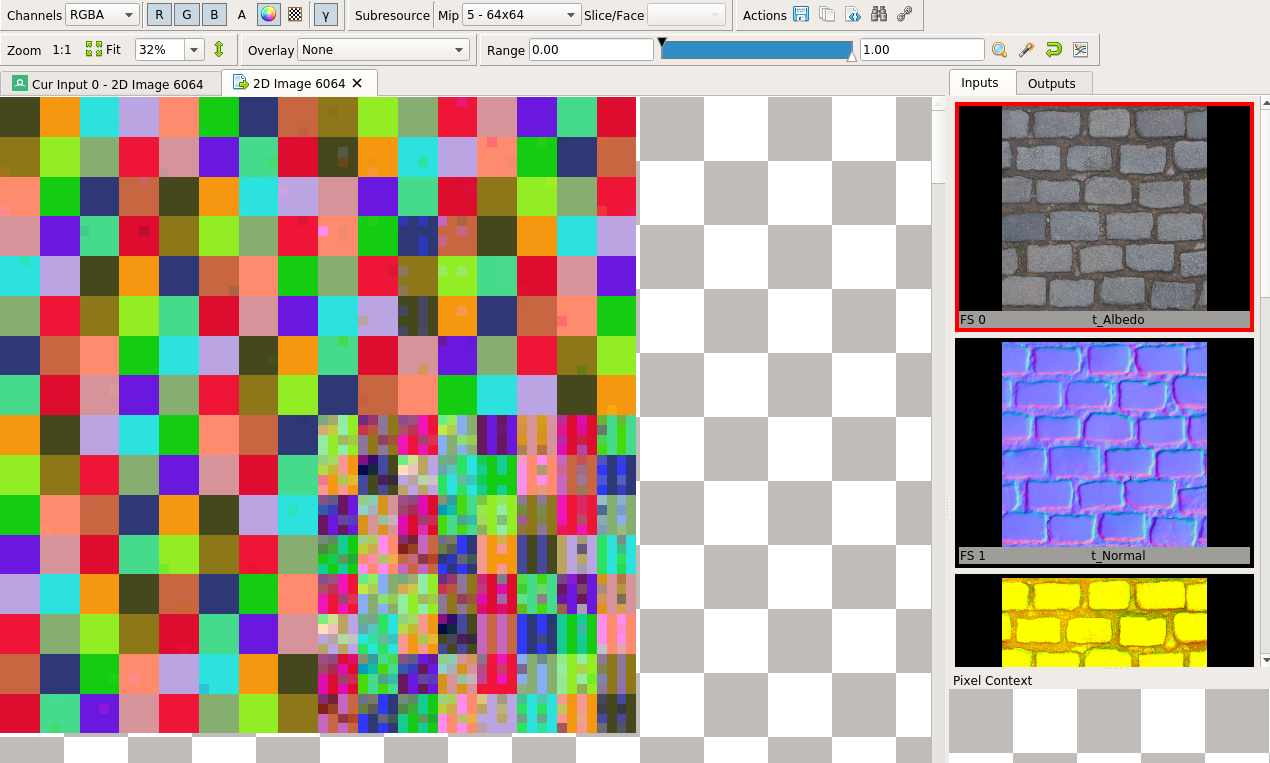Click the texture image in main viewer
1270x763 pixels.
click(x=318, y=415)
